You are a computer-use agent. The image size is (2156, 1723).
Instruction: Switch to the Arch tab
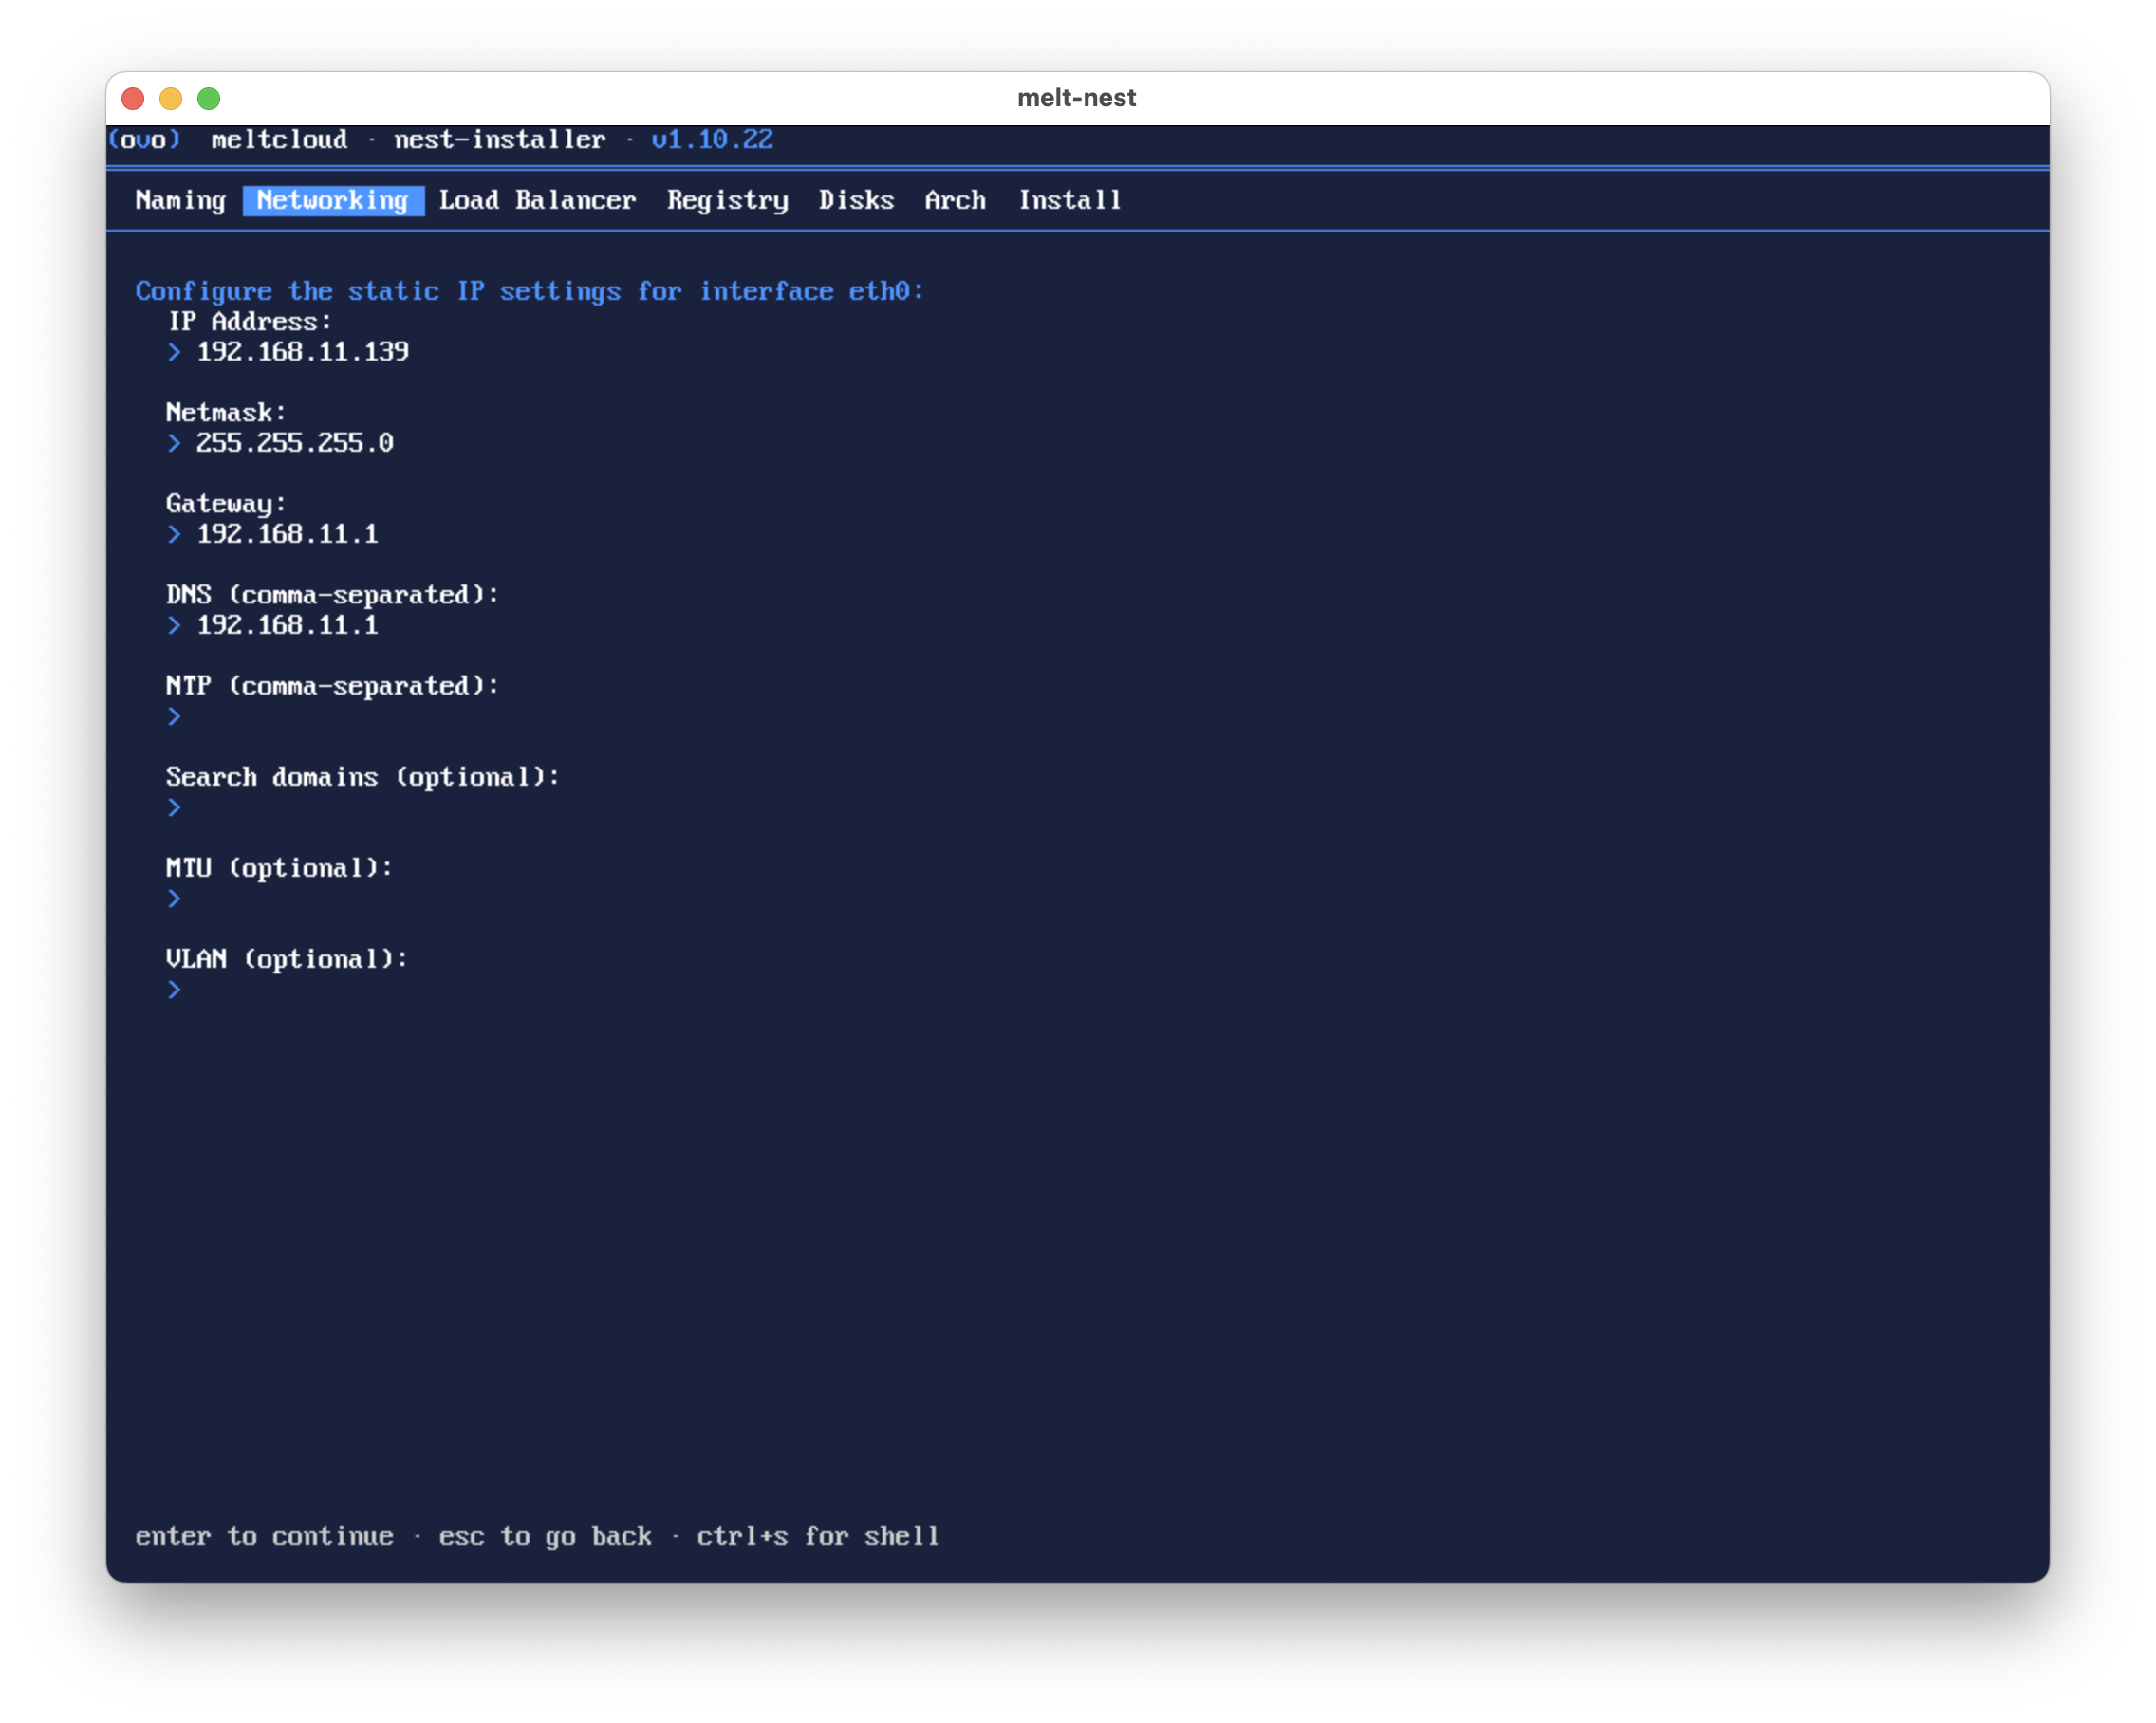point(955,200)
